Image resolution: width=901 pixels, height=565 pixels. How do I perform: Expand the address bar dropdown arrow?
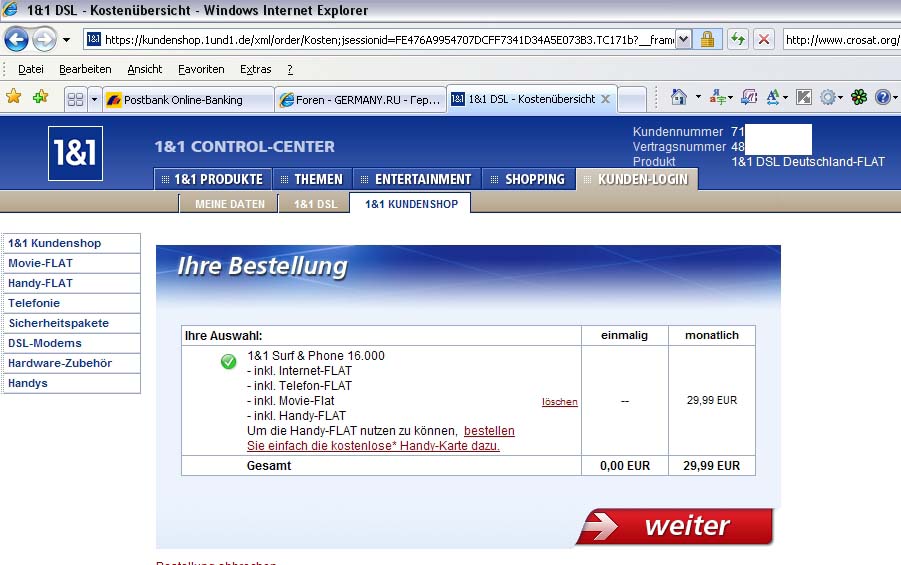pyautogui.click(x=684, y=39)
